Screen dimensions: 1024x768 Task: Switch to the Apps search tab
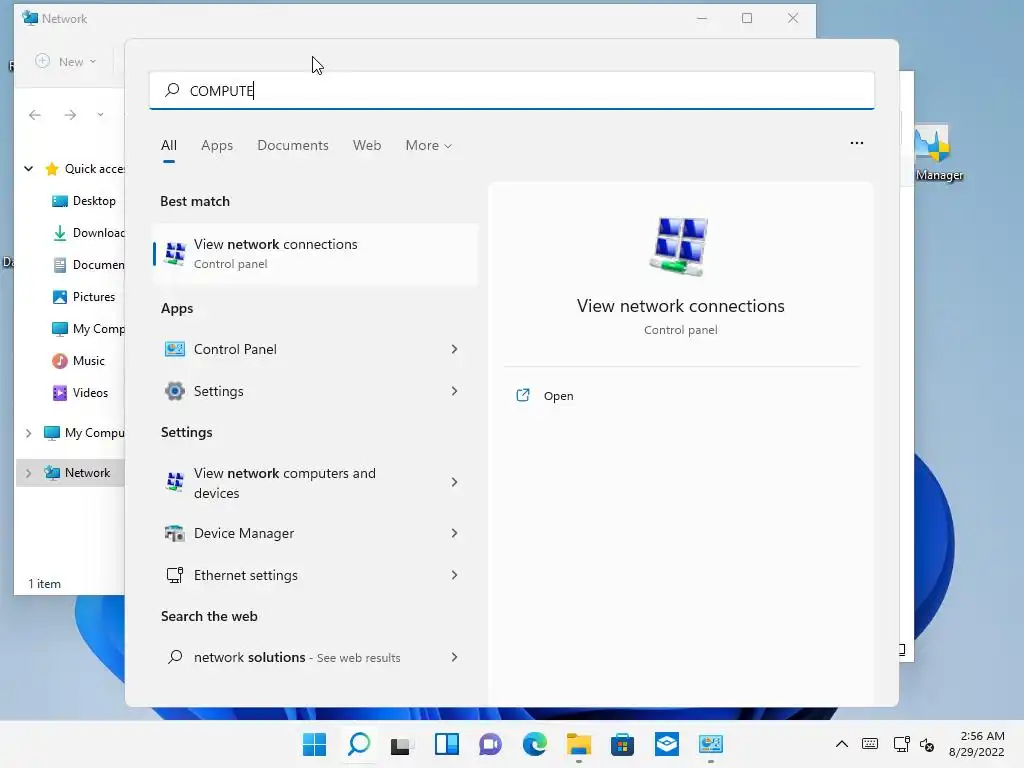point(217,146)
